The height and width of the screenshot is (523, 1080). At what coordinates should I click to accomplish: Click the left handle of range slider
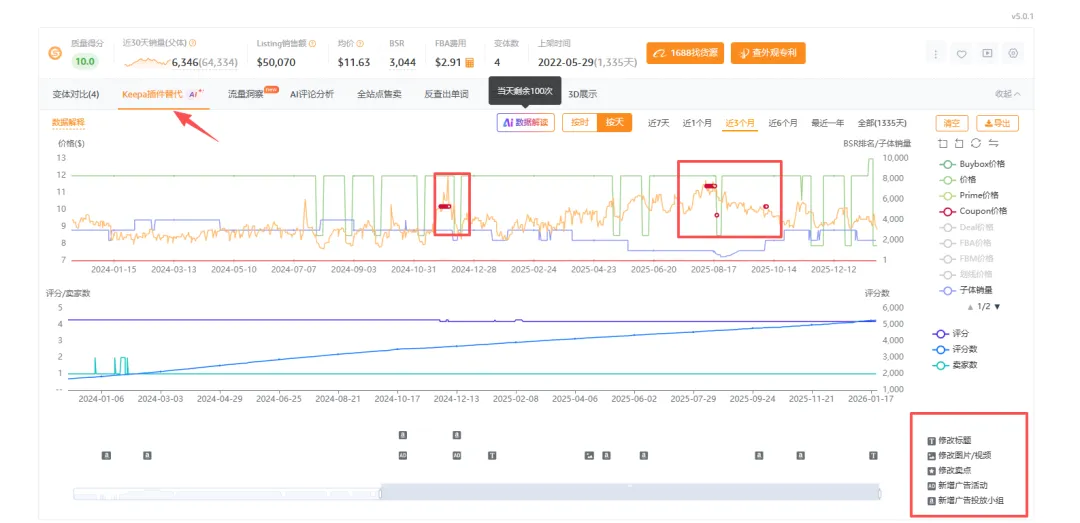(x=380, y=493)
